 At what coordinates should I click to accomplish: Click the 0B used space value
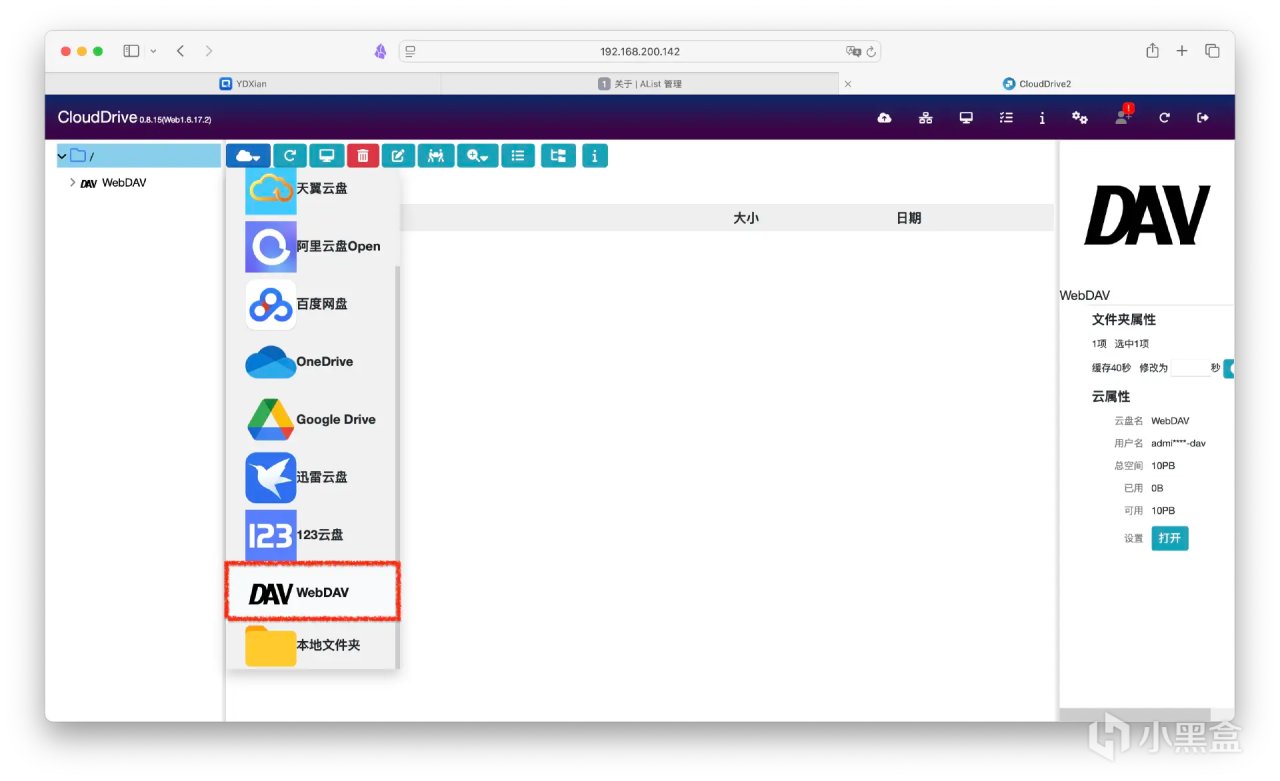click(x=1157, y=488)
